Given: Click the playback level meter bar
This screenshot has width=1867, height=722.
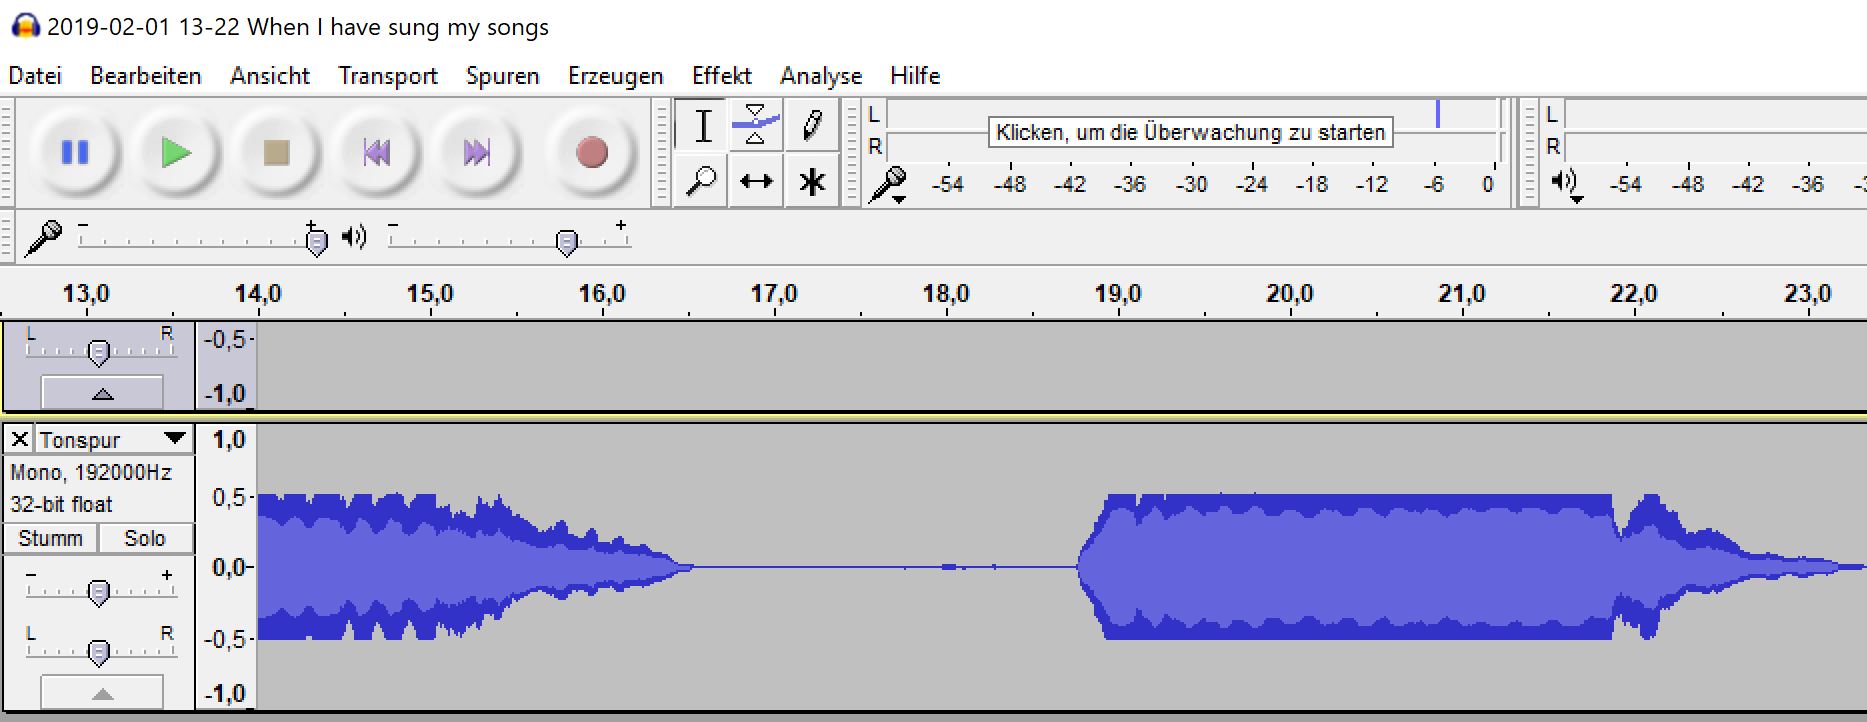Looking at the screenshot, I should point(1715,130).
